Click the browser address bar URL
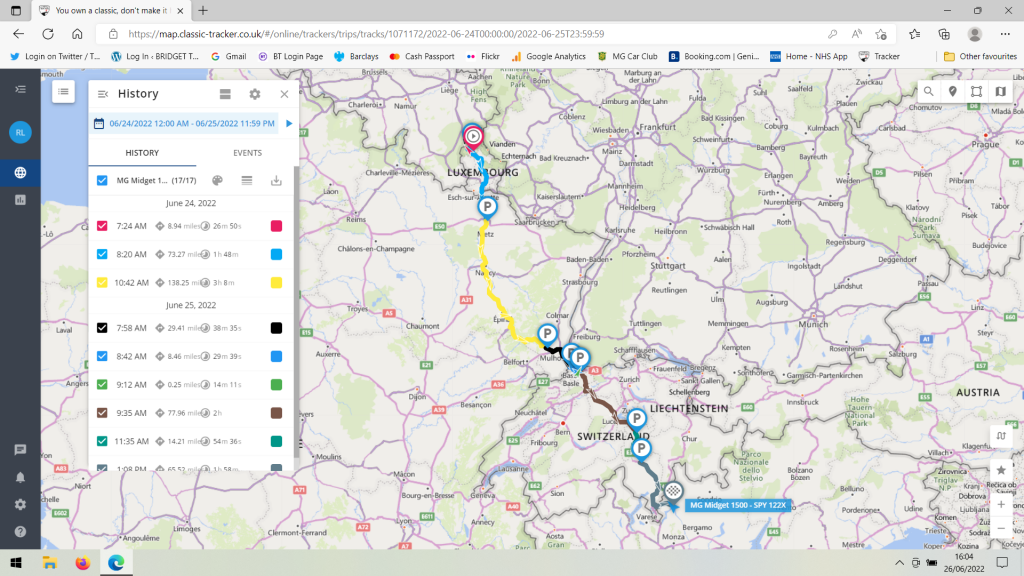The height and width of the screenshot is (576, 1024). [x=366, y=34]
